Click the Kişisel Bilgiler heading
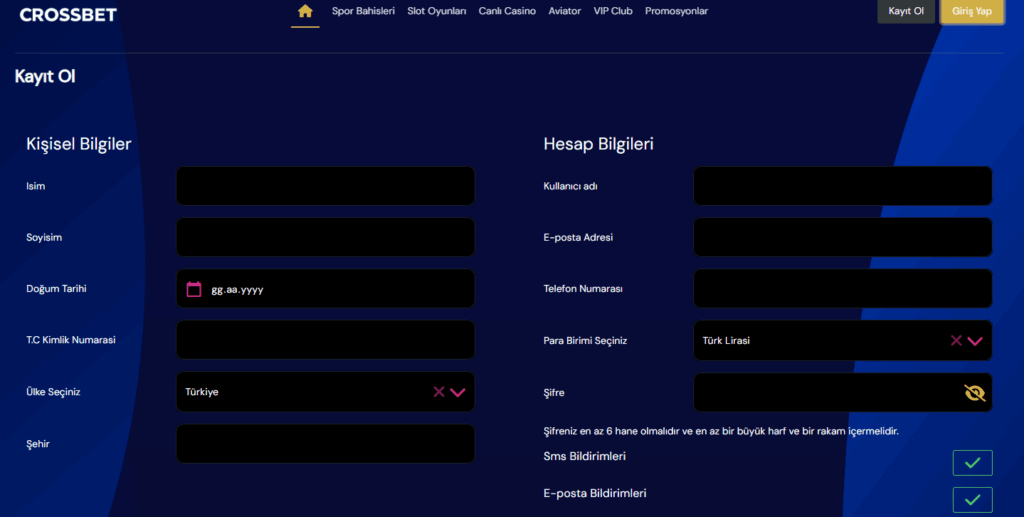Image resolution: width=1024 pixels, height=517 pixels. [x=78, y=144]
